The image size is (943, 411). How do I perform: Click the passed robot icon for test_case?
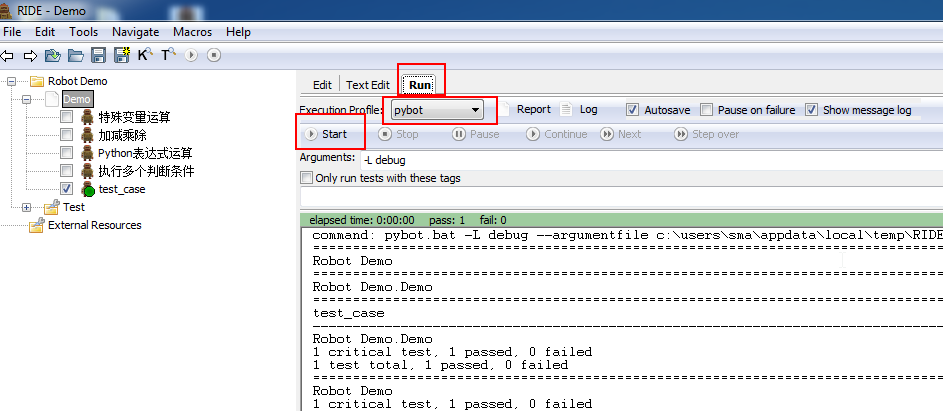(x=88, y=189)
